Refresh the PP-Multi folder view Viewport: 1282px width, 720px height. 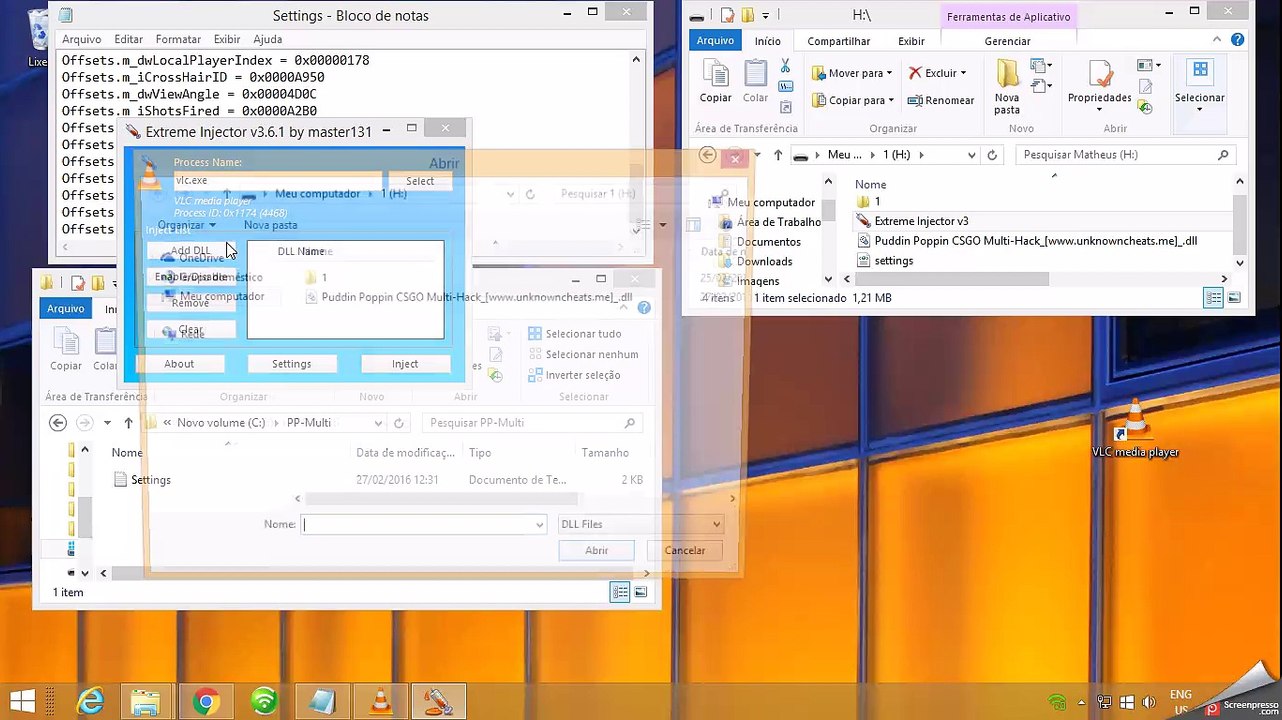[x=399, y=423]
